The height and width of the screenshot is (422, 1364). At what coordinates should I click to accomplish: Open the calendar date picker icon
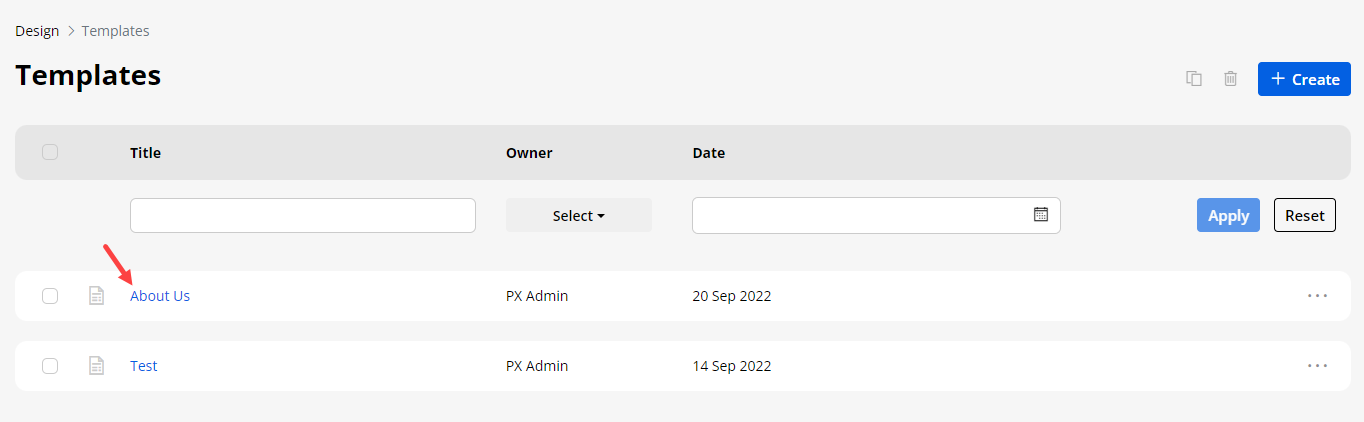click(1040, 215)
